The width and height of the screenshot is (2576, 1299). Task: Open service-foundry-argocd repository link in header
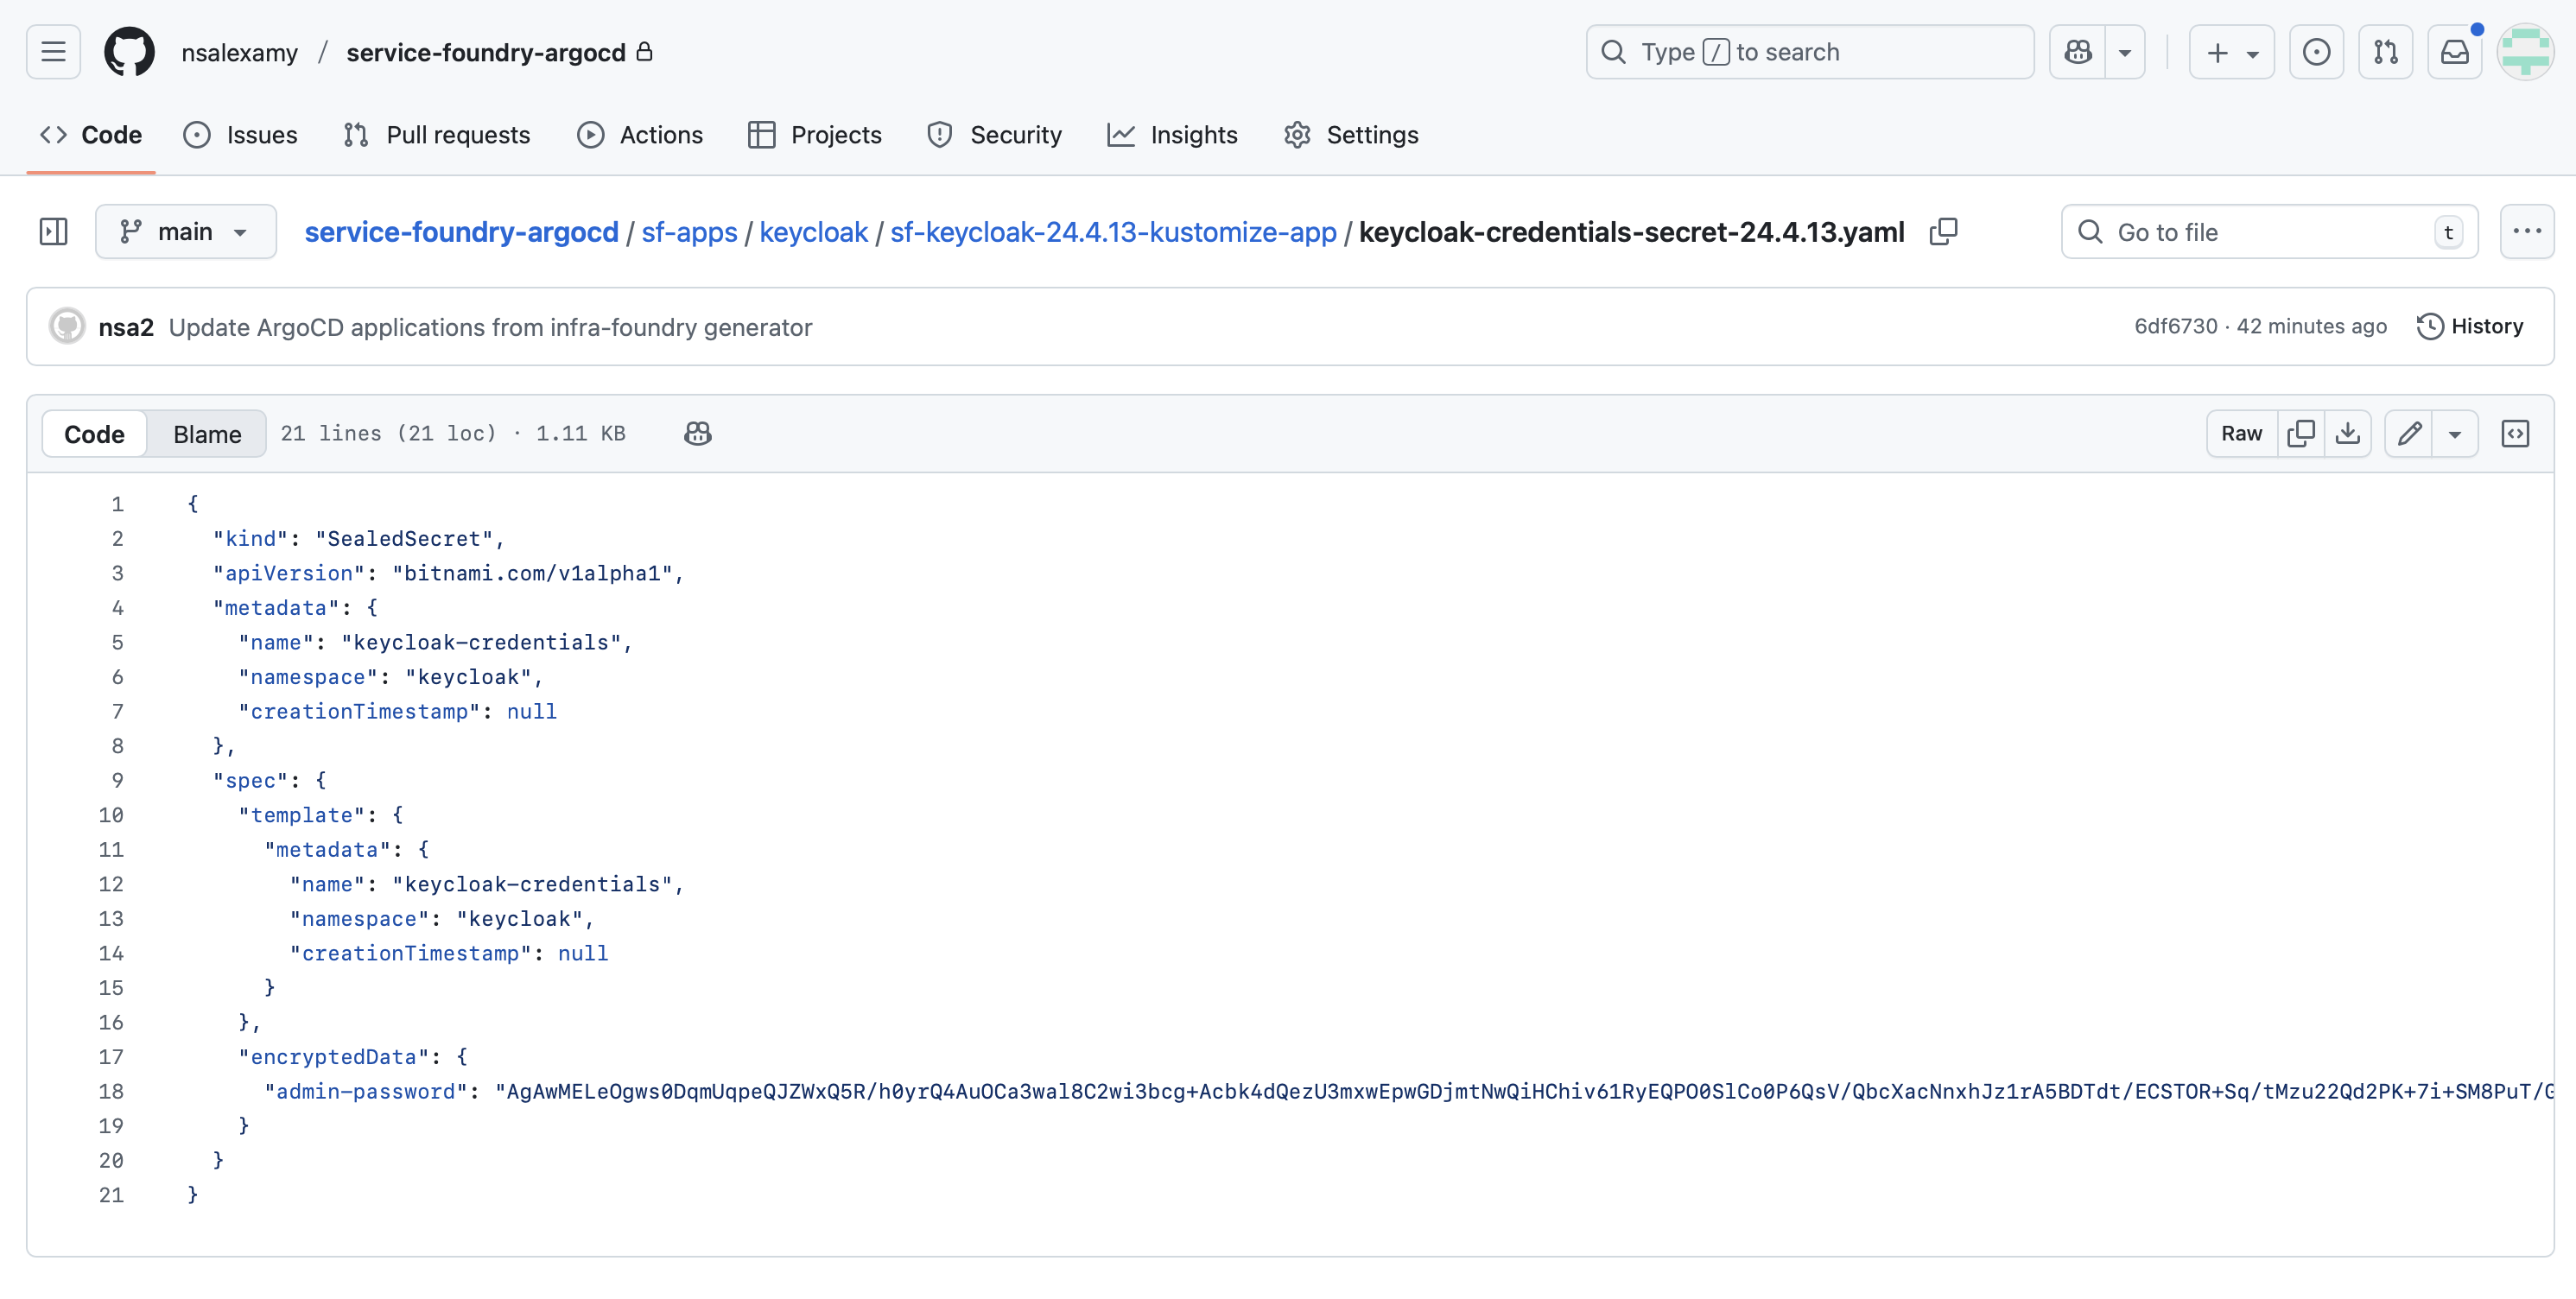point(486,52)
